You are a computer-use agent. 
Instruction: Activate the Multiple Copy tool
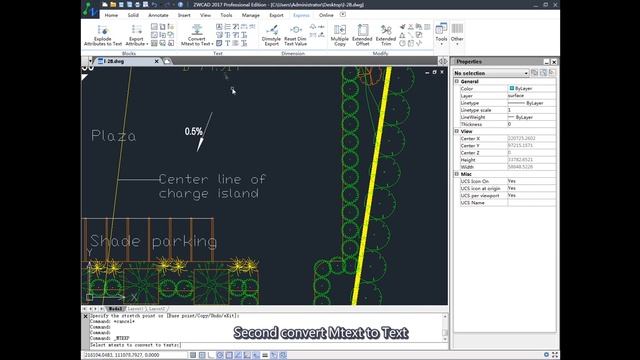(340, 35)
